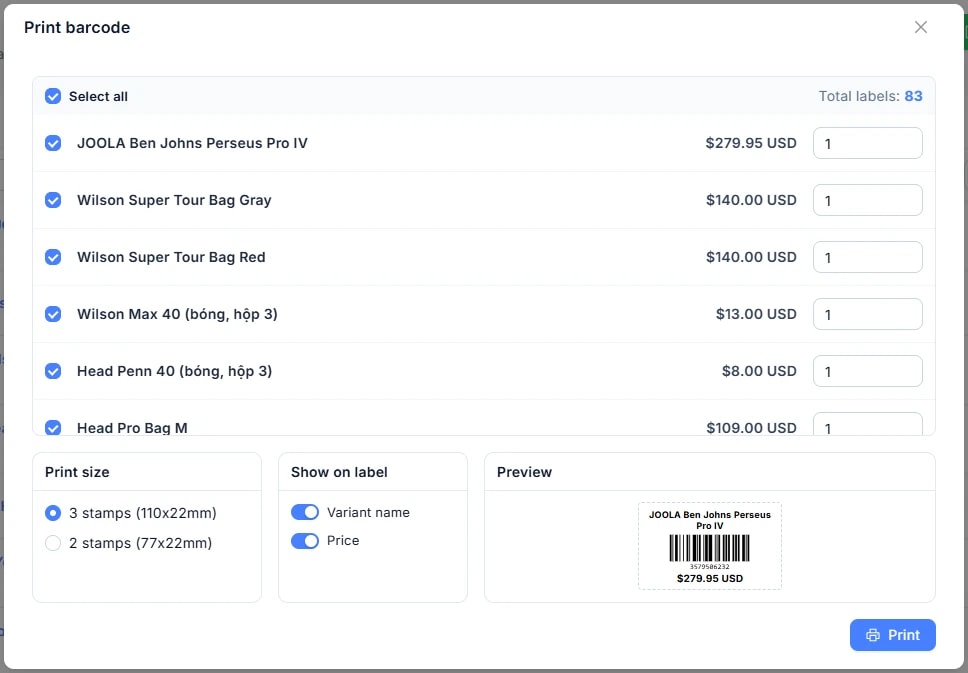Toggle Price display on label
Viewport: 968px width, 673px height.
[305, 541]
